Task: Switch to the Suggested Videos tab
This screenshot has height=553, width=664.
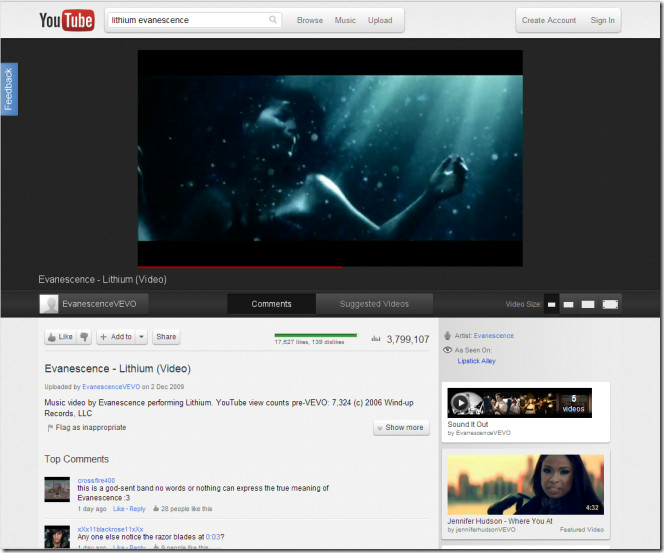Action: click(374, 304)
